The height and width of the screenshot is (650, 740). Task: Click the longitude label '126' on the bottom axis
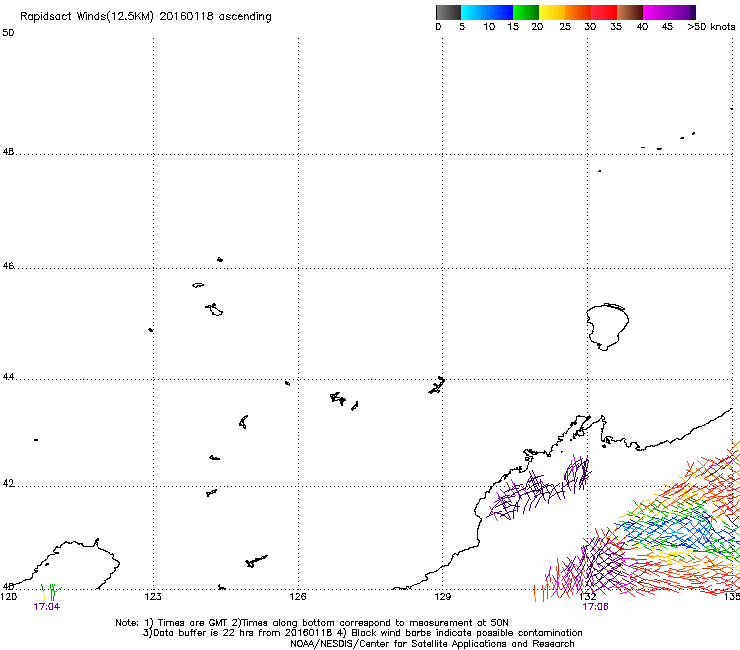tap(298, 597)
